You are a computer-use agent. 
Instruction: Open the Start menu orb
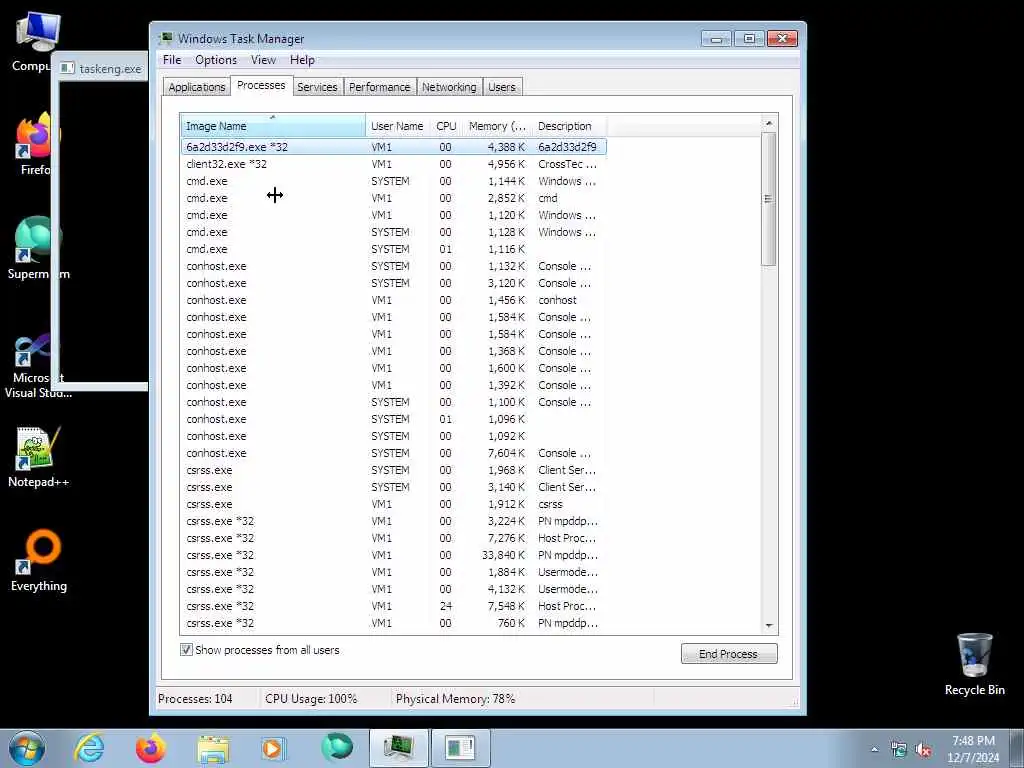click(27, 748)
